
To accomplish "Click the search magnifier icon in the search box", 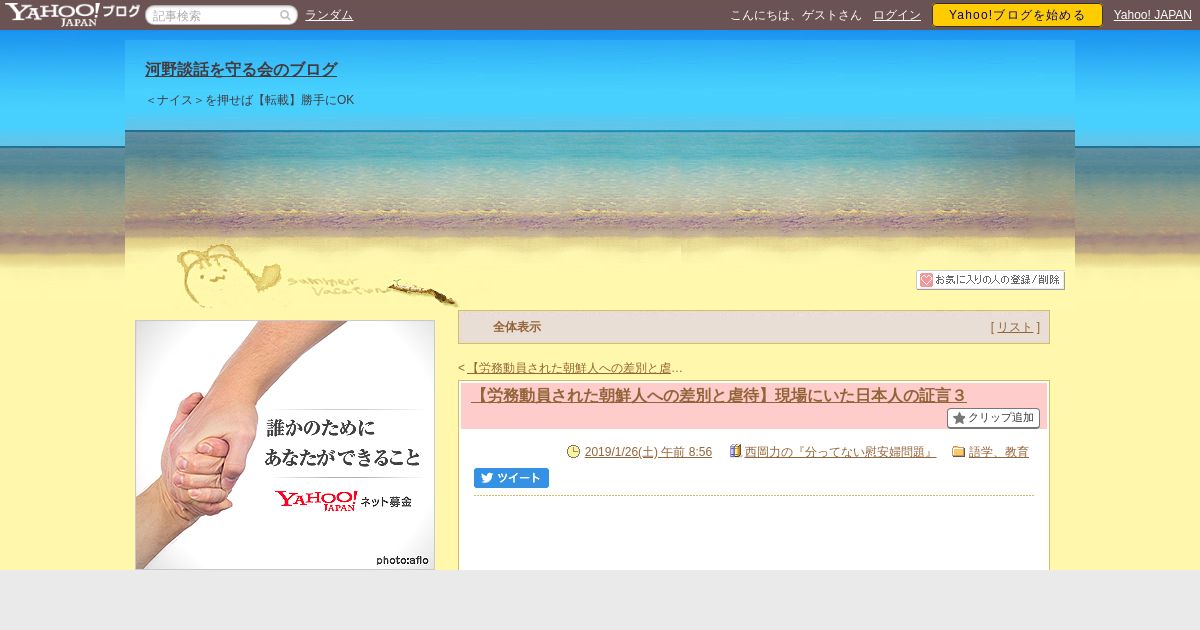I will pos(285,15).
